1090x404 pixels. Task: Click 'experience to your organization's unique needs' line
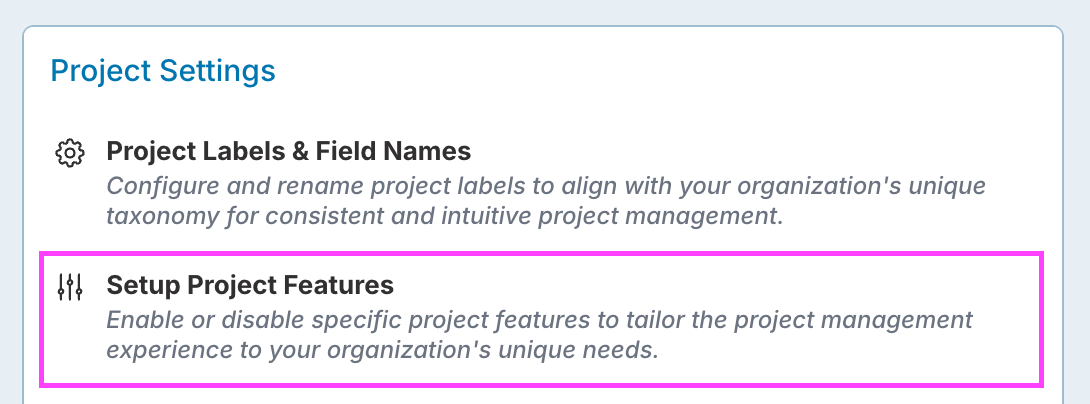(382, 351)
